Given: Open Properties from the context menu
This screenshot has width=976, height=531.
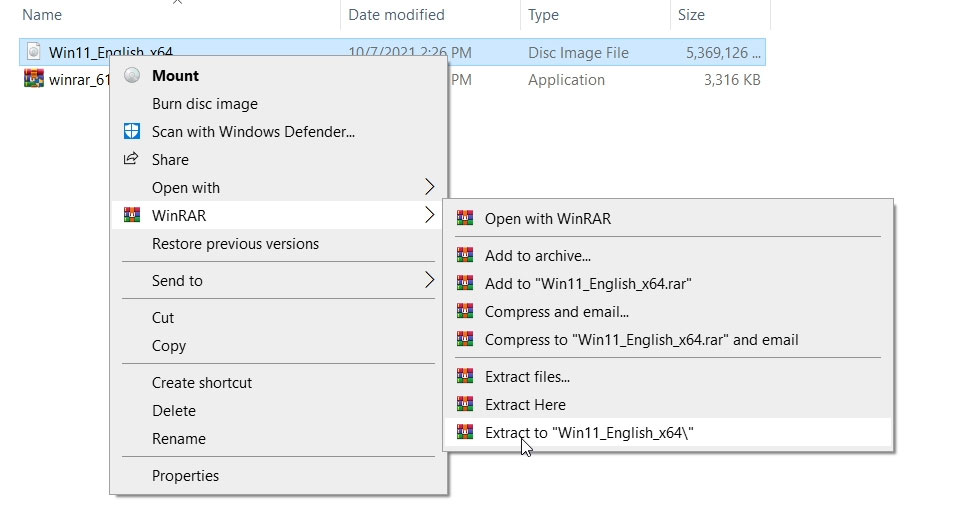Looking at the screenshot, I should (185, 476).
